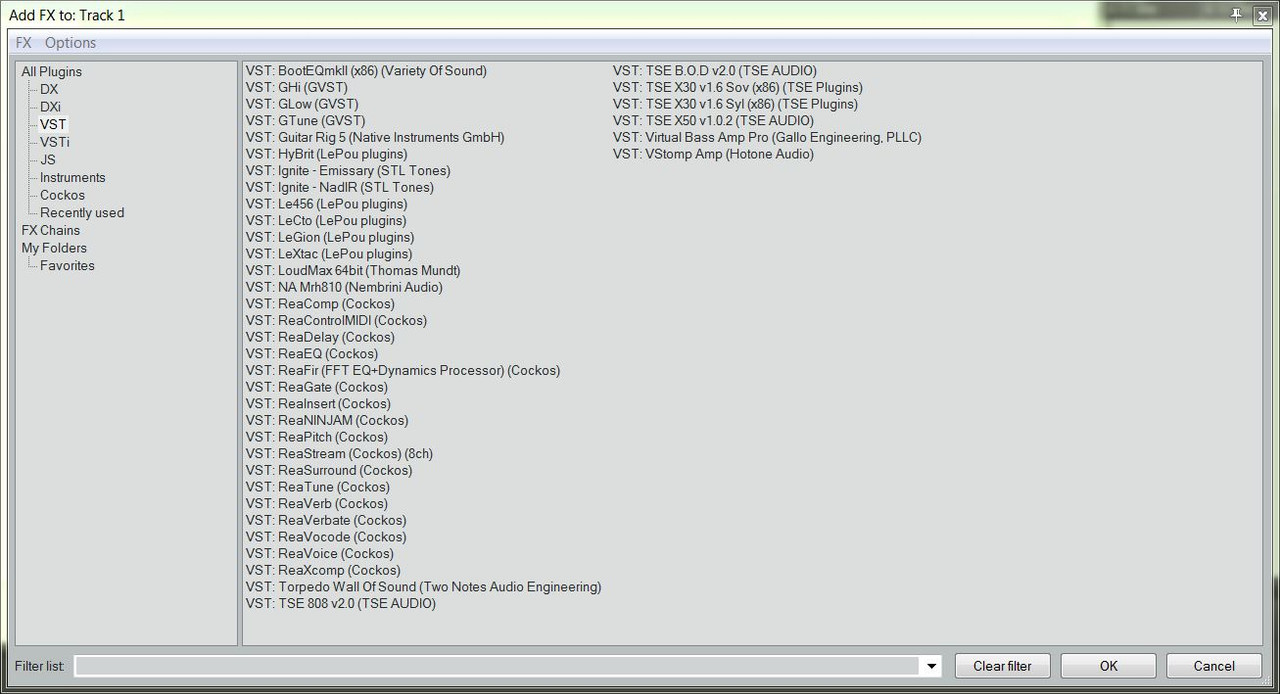
Task: Show Recently used plugins
Action: pos(82,213)
